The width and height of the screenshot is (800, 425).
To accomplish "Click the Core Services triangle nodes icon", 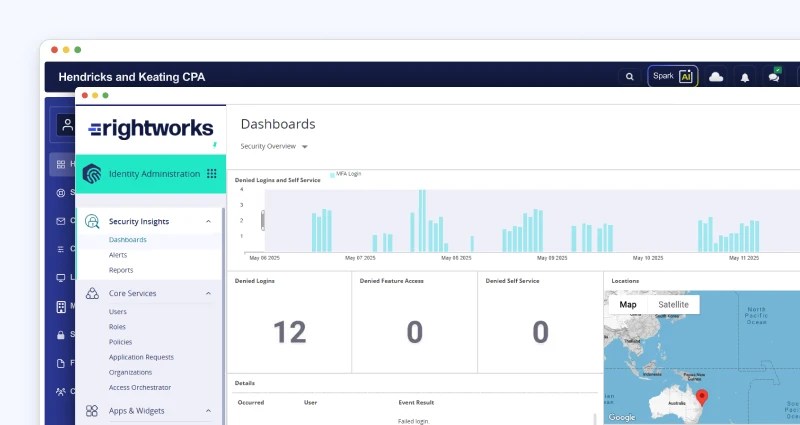I will 92,293.
